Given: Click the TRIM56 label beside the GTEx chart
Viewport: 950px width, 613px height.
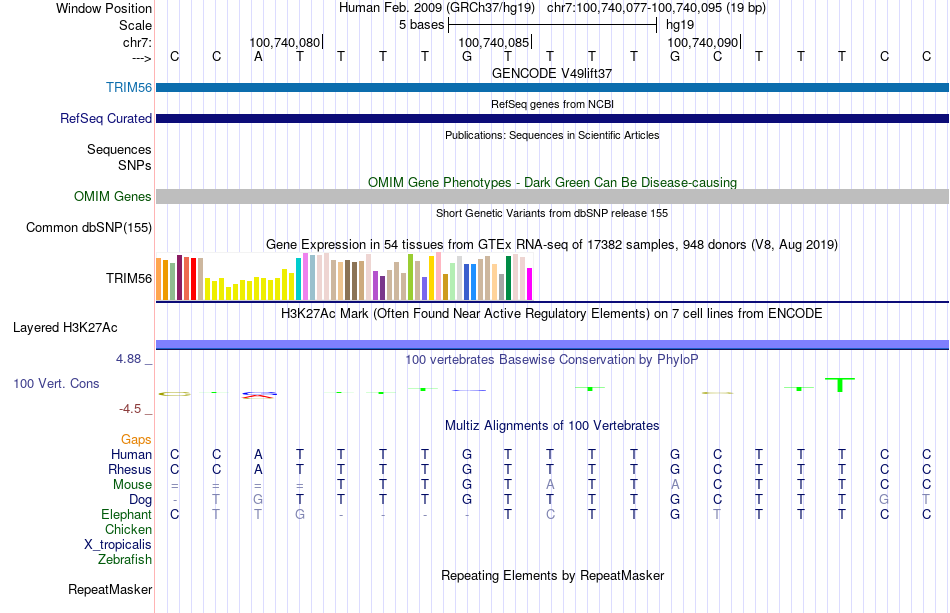Looking at the screenshot, I should pos(129,279).
